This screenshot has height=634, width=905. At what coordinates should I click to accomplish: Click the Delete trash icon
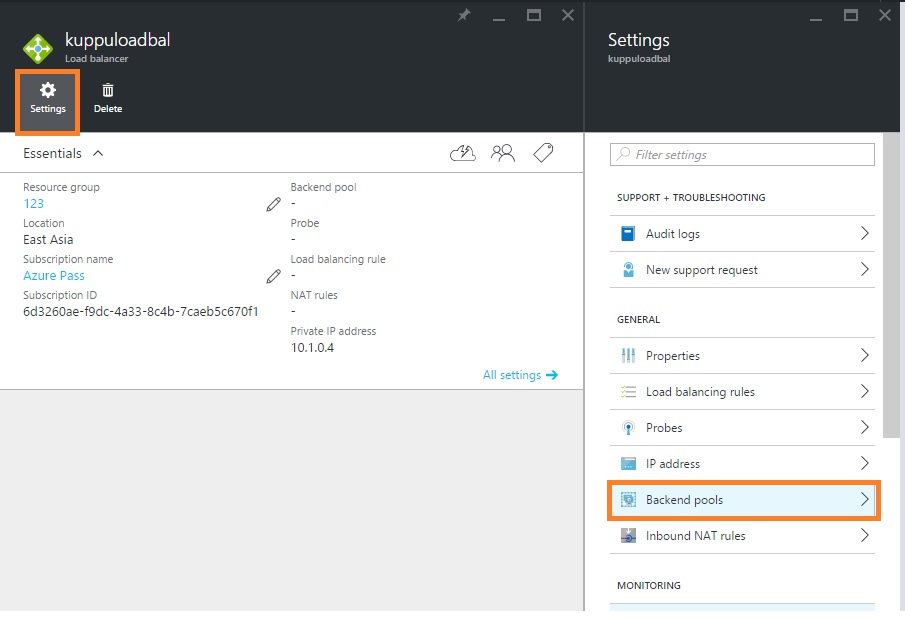pos(108,98)
